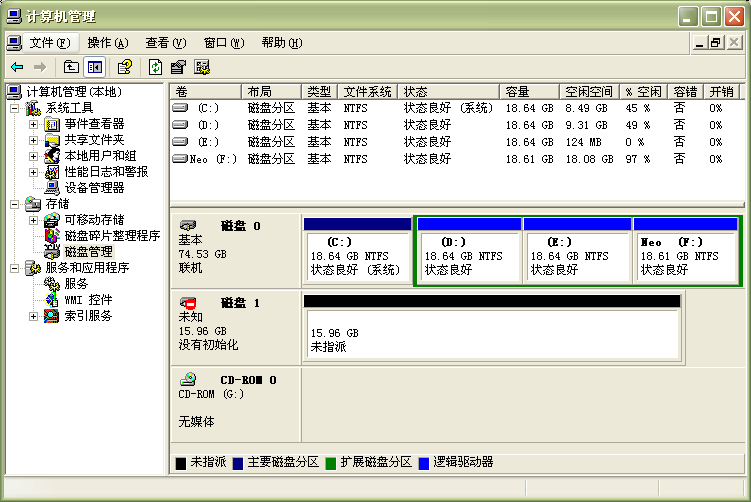Click the Disk Defragmenter (磁盘碎片整理程序) icon

[x=52, y=236]
